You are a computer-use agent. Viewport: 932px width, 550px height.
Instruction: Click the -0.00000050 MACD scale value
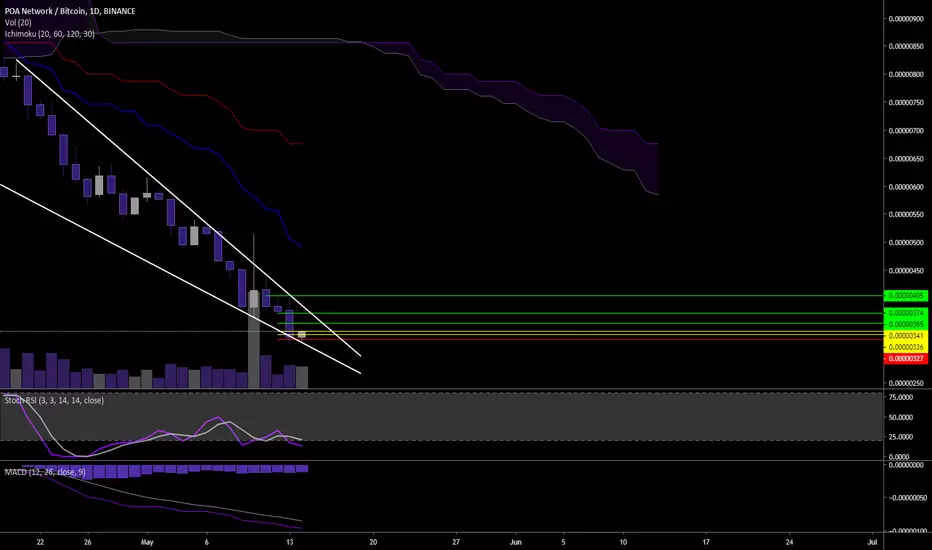(x=906, y=498)
